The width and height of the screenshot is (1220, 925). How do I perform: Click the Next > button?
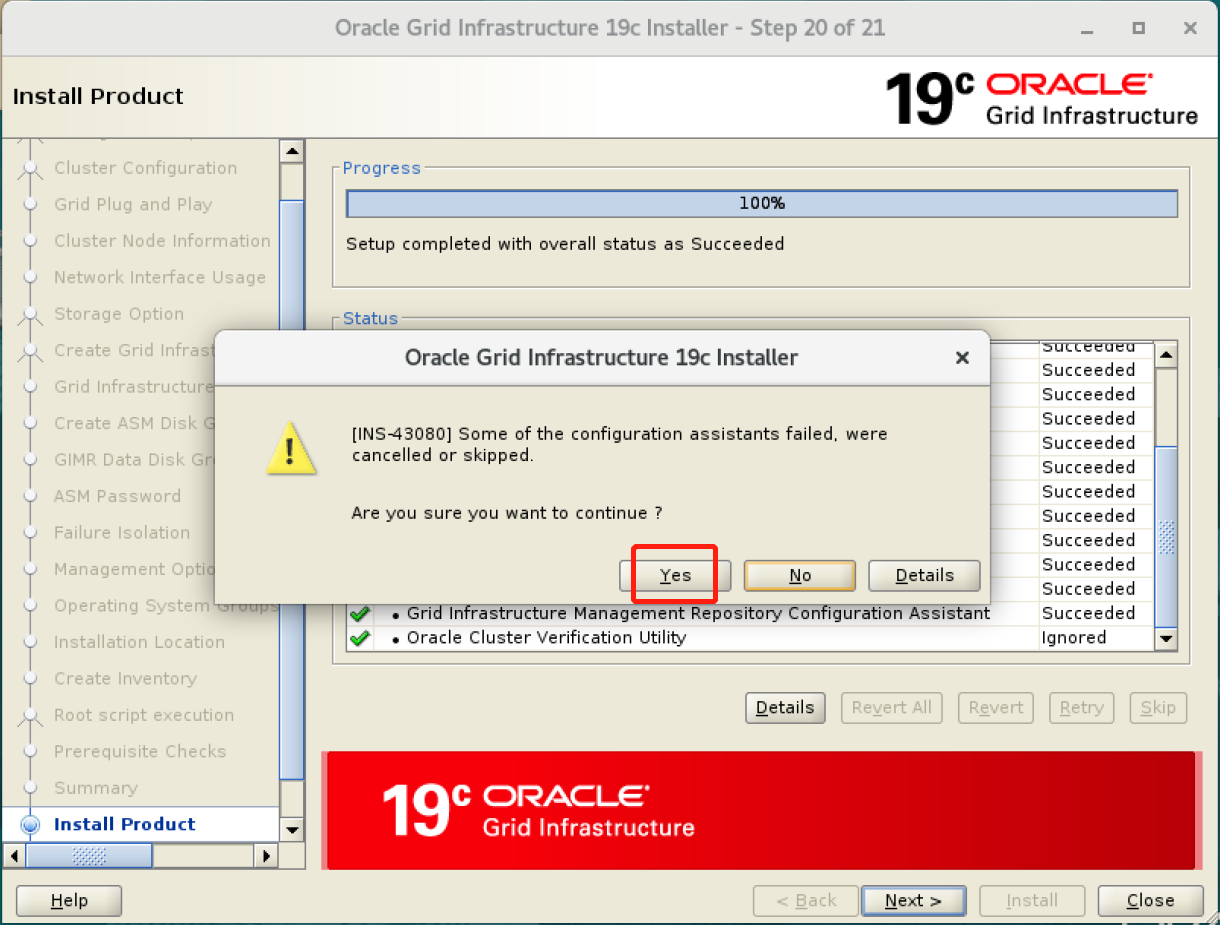click(913, 901)
